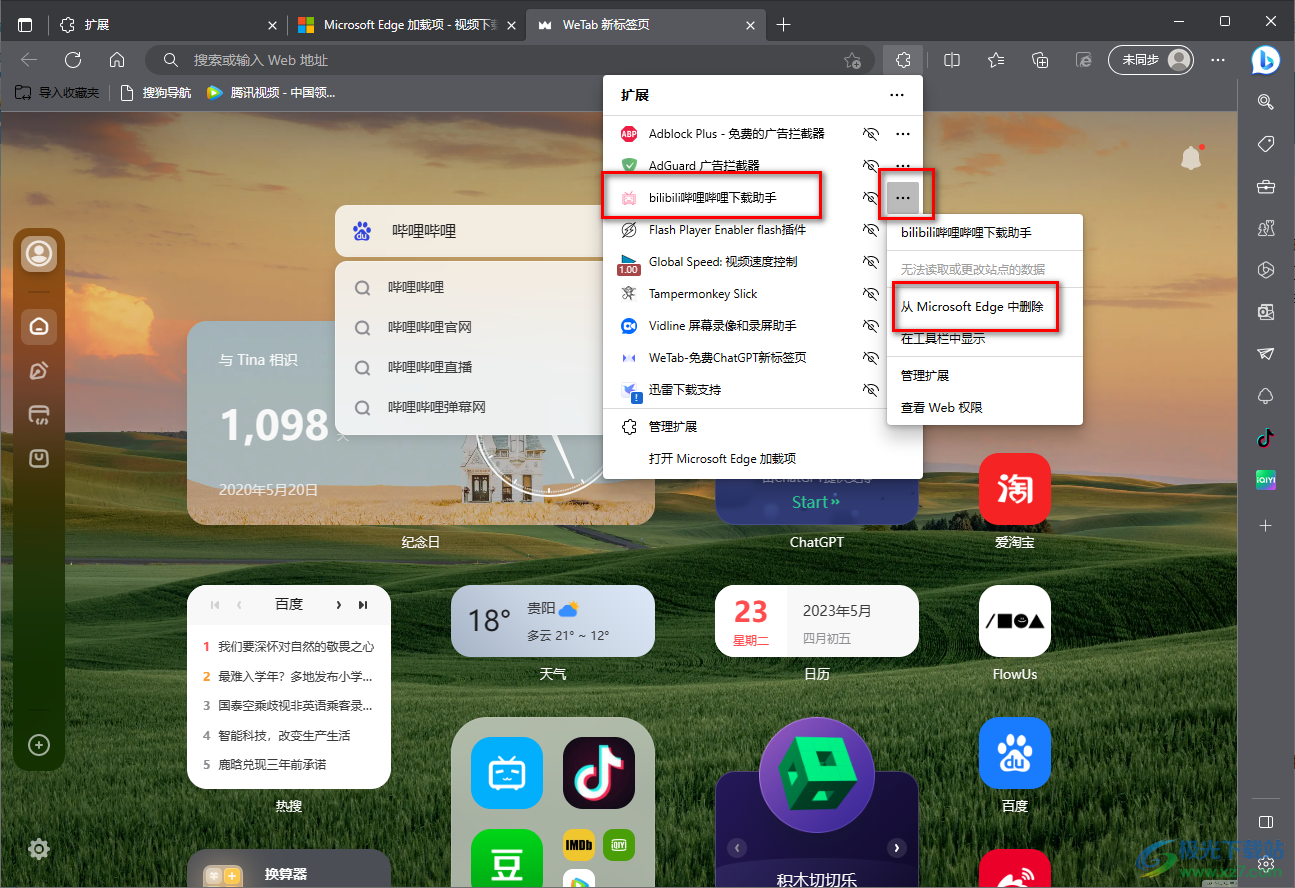Viewport: 1295px width, 888px height.
Task: Open Collections icon in toolbar
Action: pyautogui.click(x=1040, y=60)
